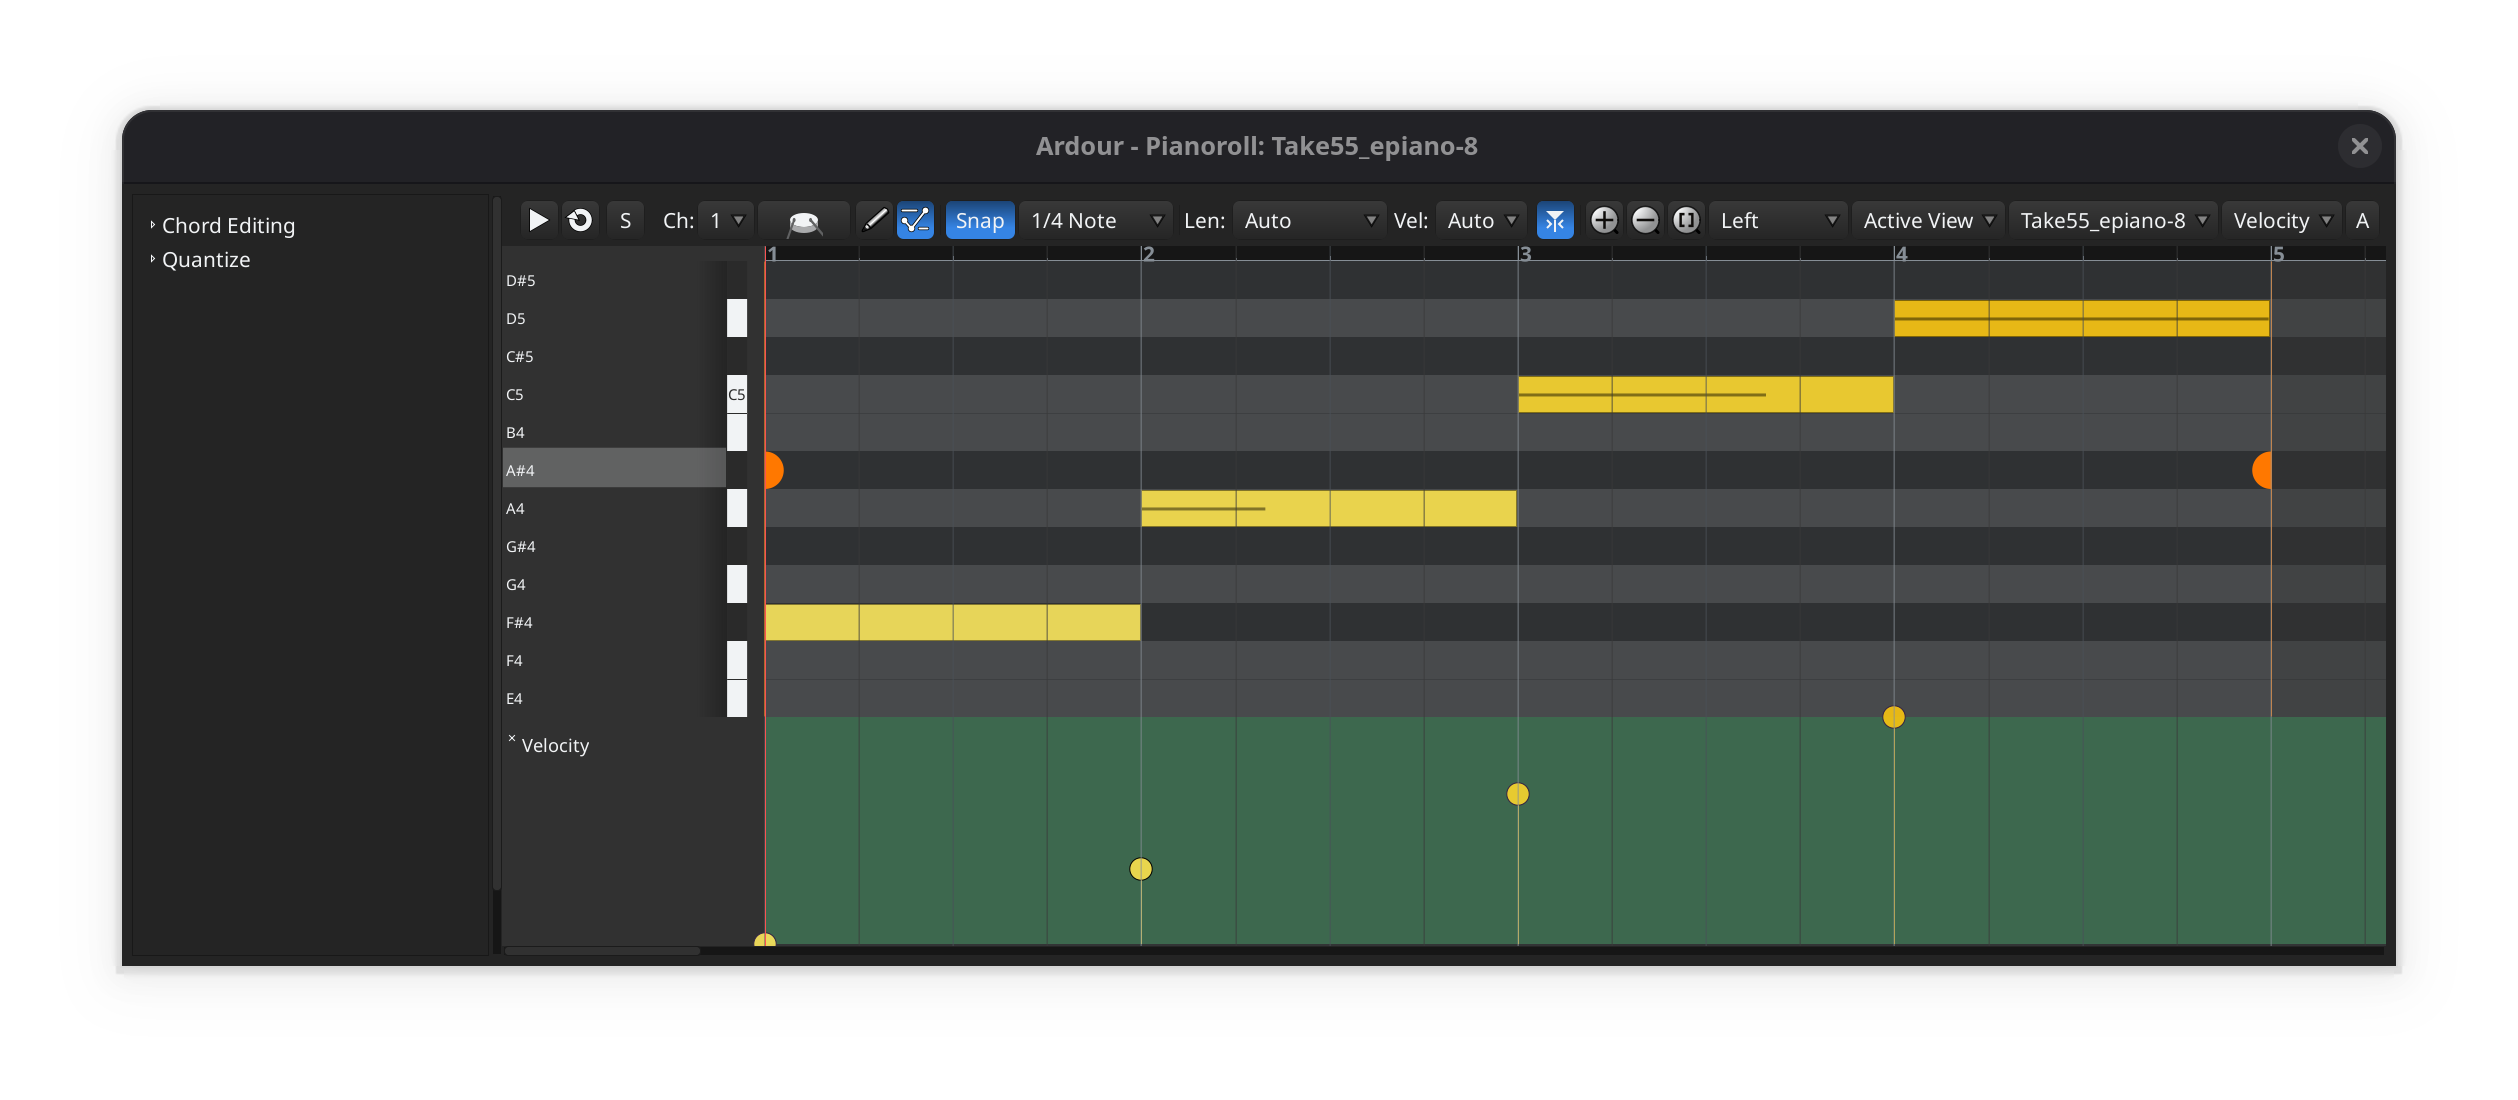Toggle loop playback icon
The image size is (2518, 1100).
tap(580, 220)
